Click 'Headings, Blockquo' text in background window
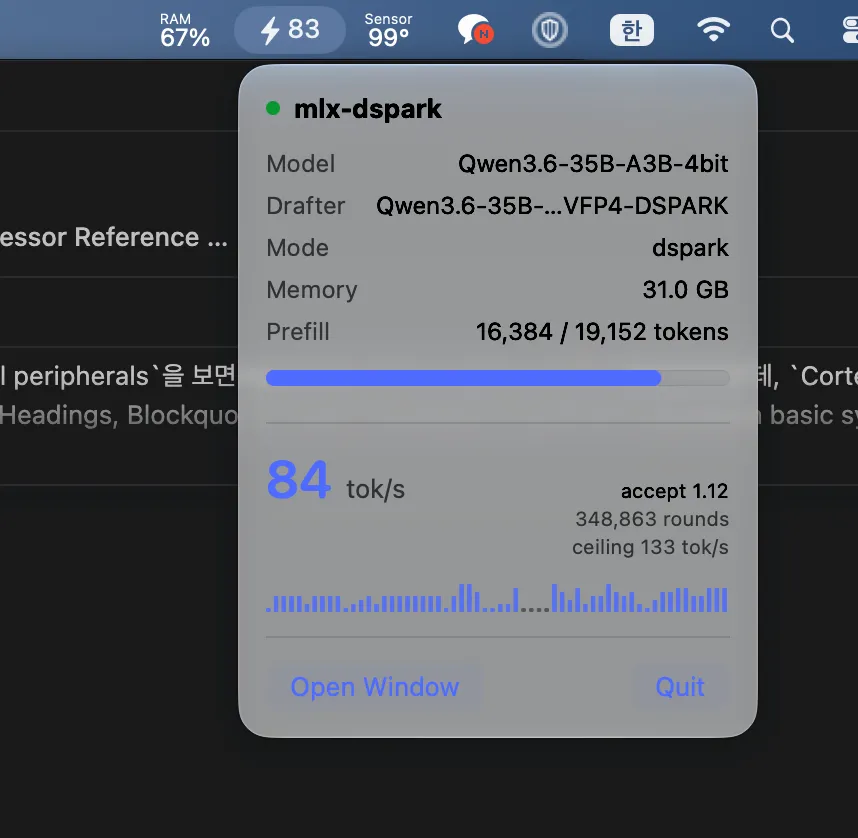Image resolution: width=858 pixels, height=838 pixels. (x=119, y=415)
